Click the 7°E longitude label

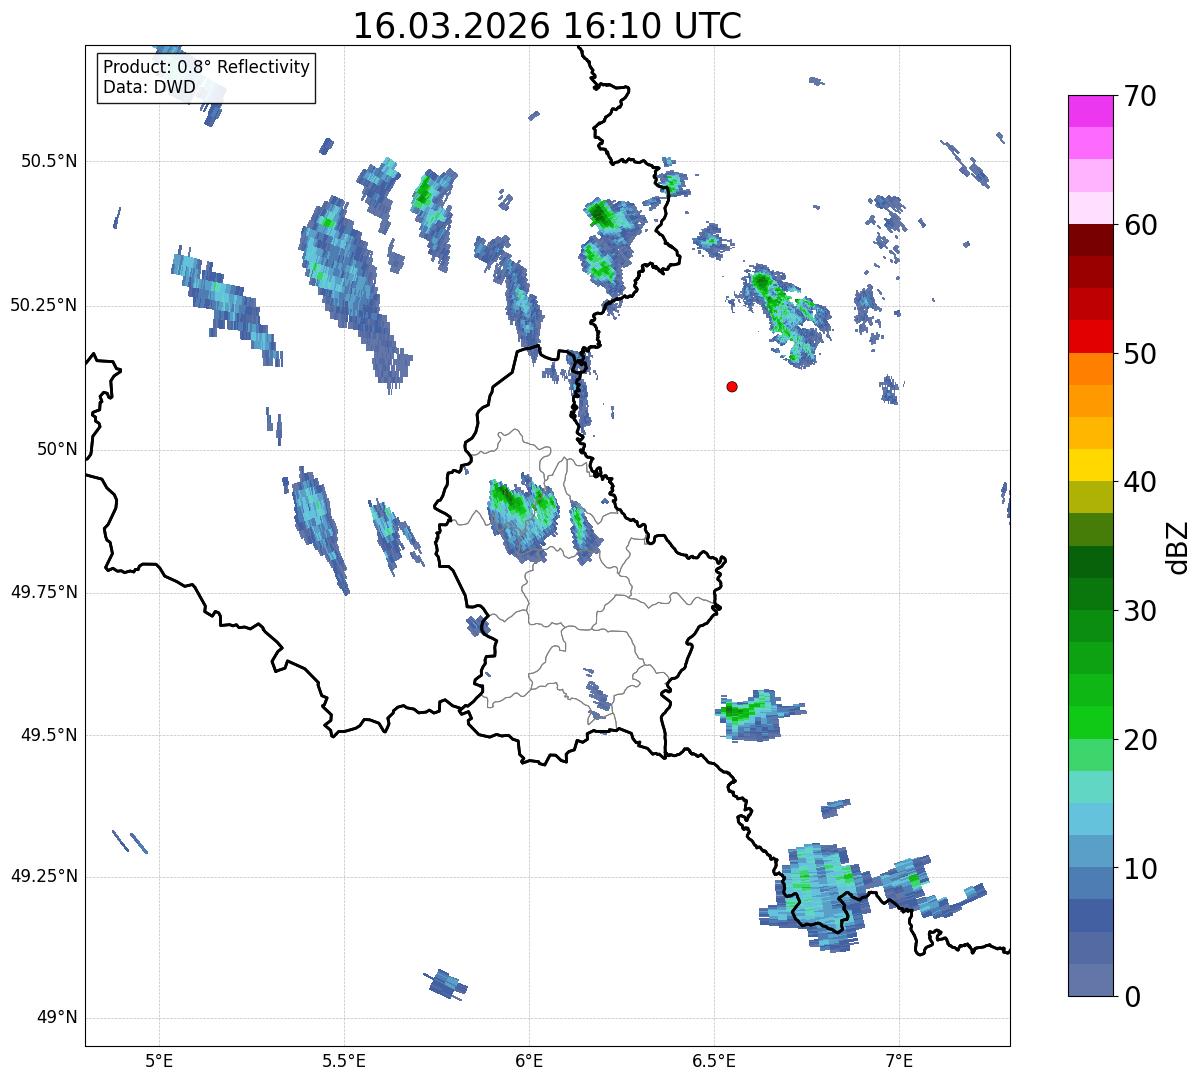(x=899, y=1060)
